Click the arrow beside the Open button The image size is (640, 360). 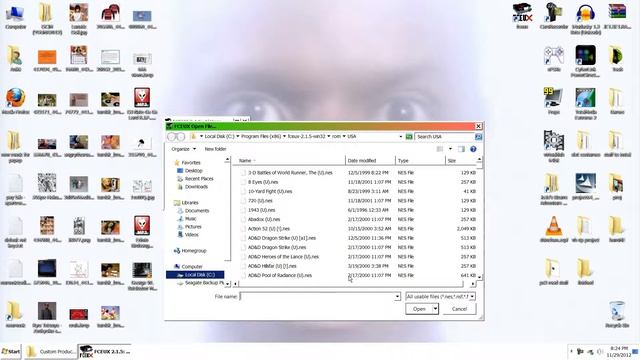pyautogui.click(x=436, y=309)
